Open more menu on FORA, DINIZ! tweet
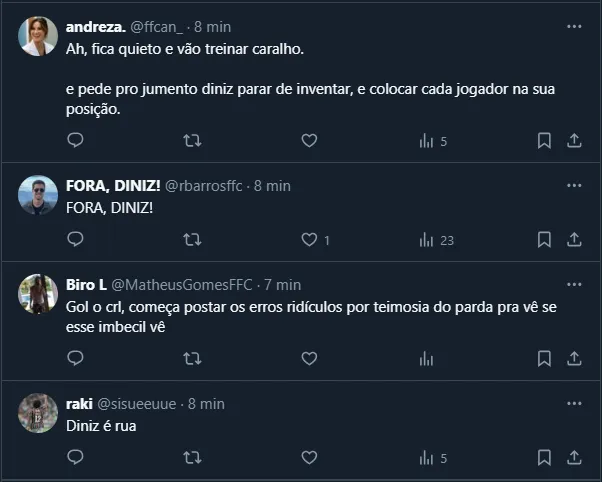 coord(573,186)
